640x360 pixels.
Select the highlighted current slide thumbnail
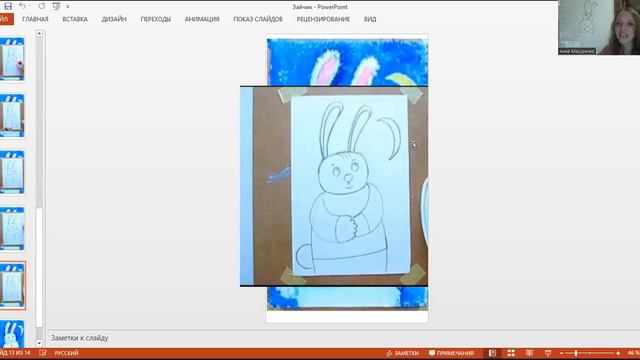tap(12, 285)
